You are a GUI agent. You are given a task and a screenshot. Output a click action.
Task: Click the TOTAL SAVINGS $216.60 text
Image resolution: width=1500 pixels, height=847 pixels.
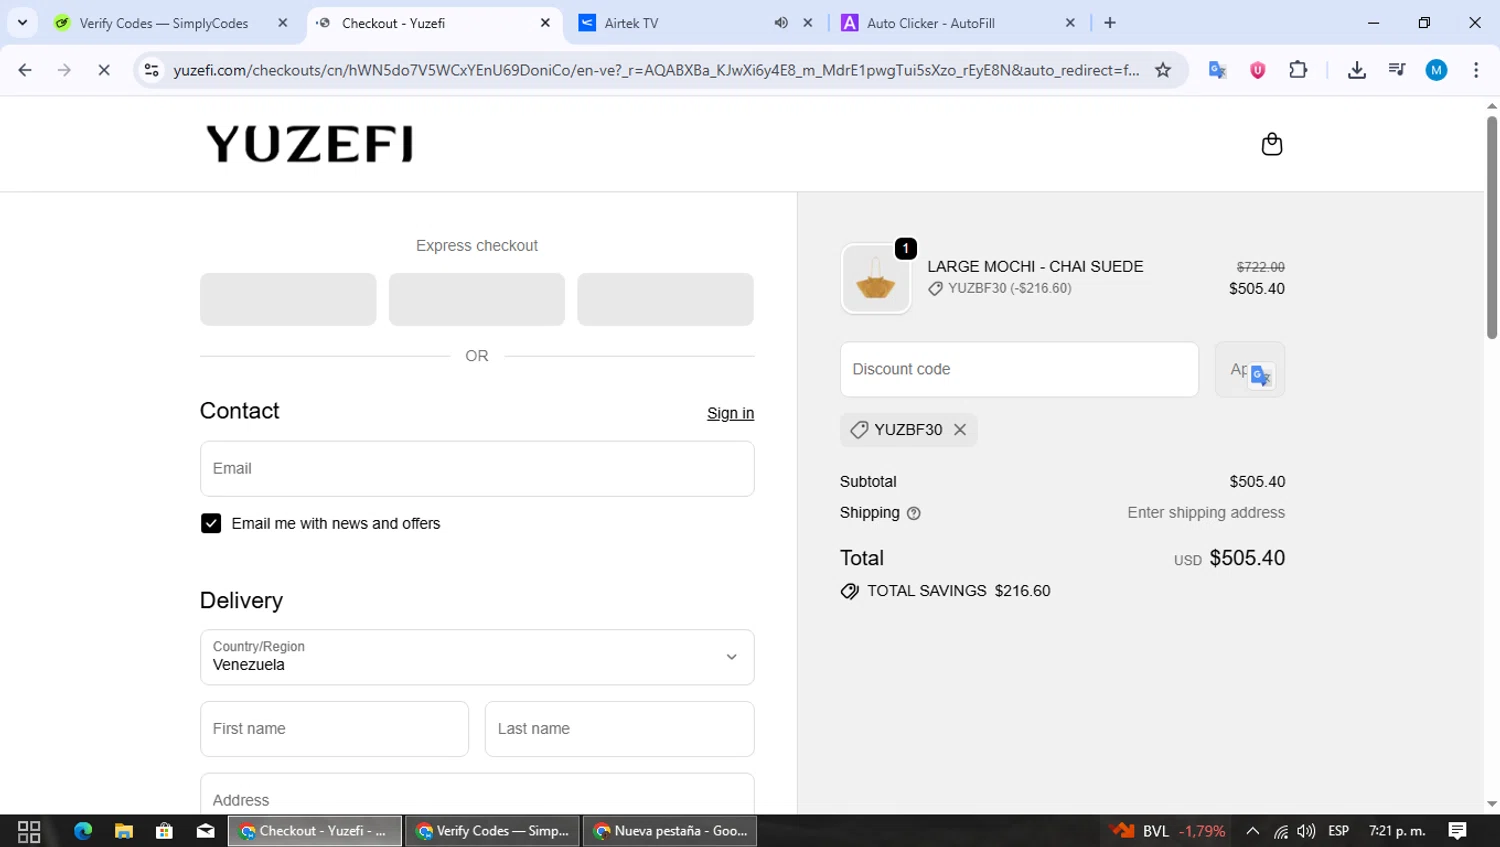point(958,591)
